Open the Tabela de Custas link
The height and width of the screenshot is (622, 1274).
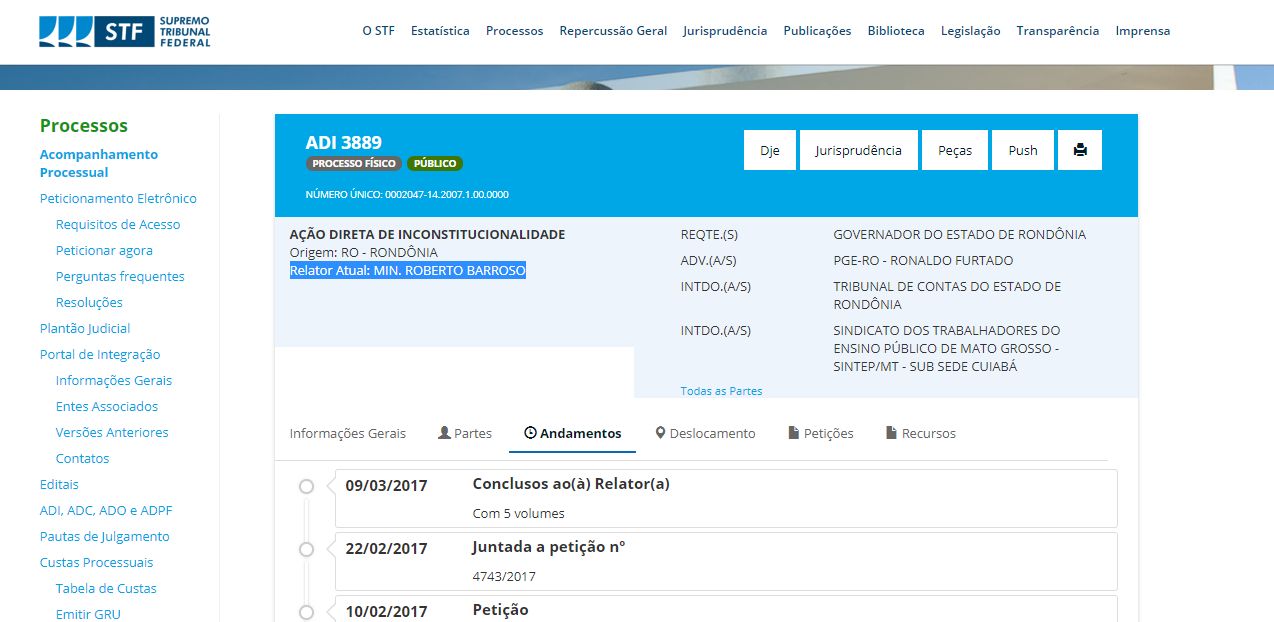[106, 588]
